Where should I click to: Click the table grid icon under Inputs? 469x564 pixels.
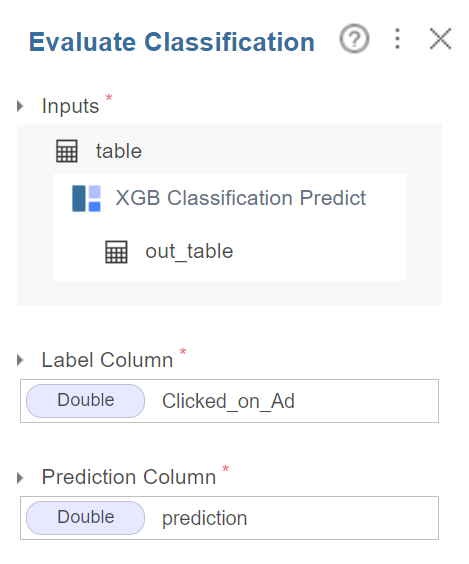click(67, 151)
